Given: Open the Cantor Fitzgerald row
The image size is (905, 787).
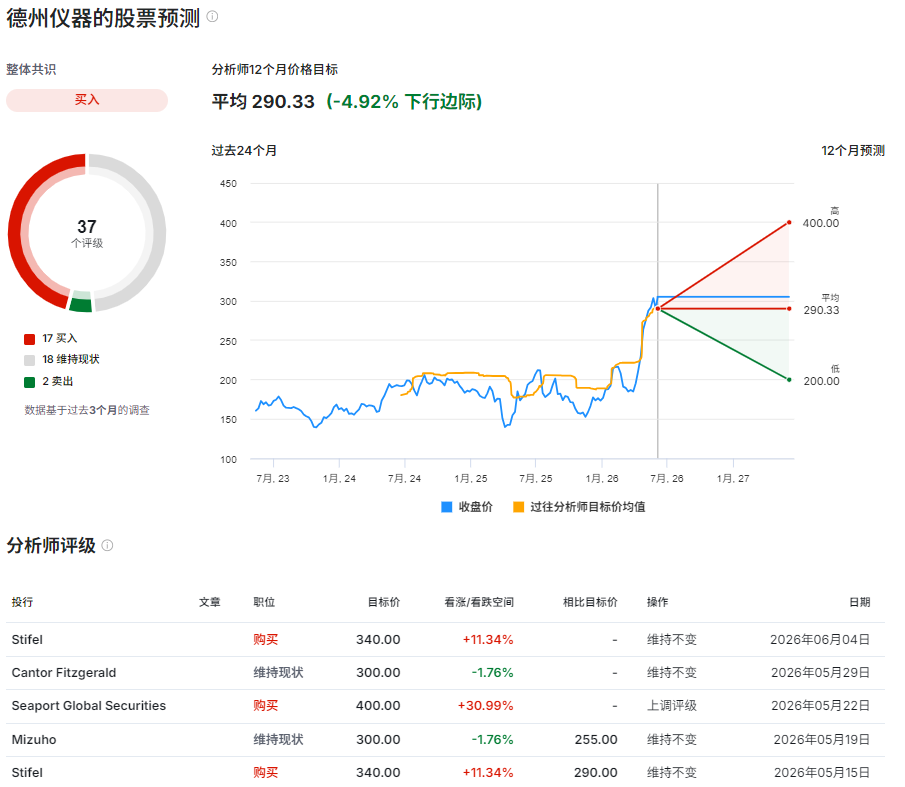Looking at the screenshot, I should point(445,673).
